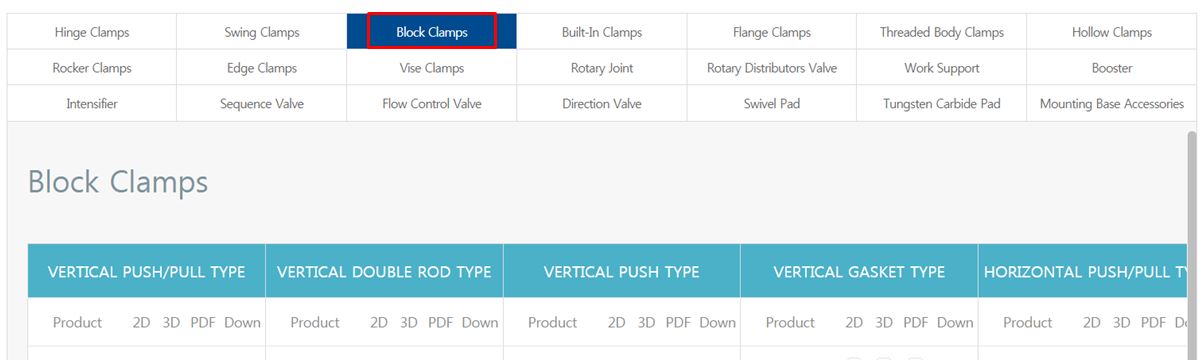Select the Work Support tab

tap(942, 68)
